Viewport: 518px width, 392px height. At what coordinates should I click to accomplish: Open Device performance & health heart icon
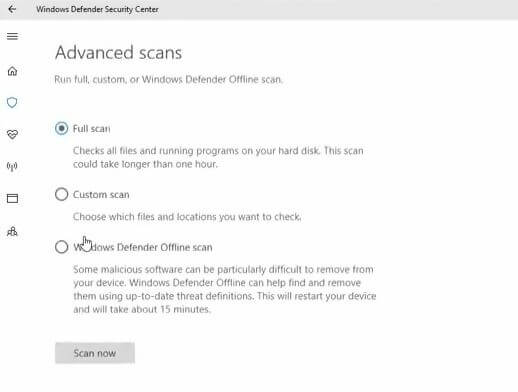(x=12, y=134)
